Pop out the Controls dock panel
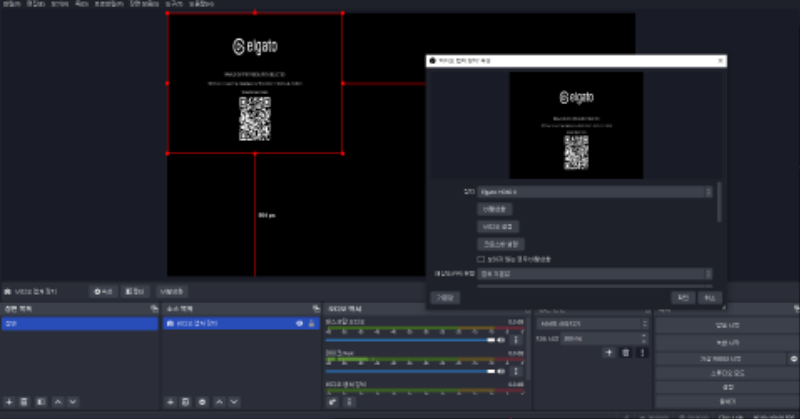This screenshot has height=419, width=800. point(796,309)
